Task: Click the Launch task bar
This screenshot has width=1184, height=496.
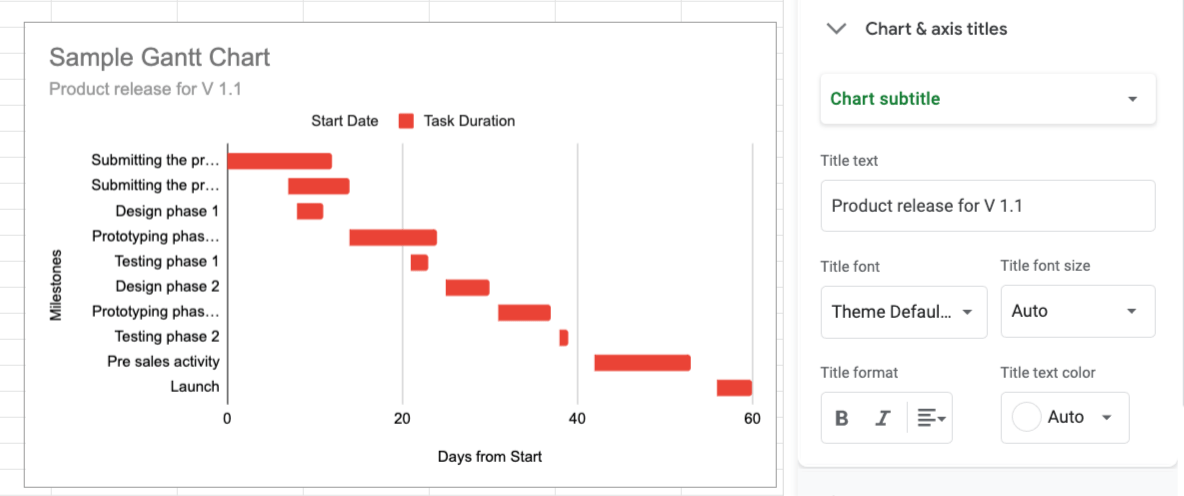Action: (734, 388)
